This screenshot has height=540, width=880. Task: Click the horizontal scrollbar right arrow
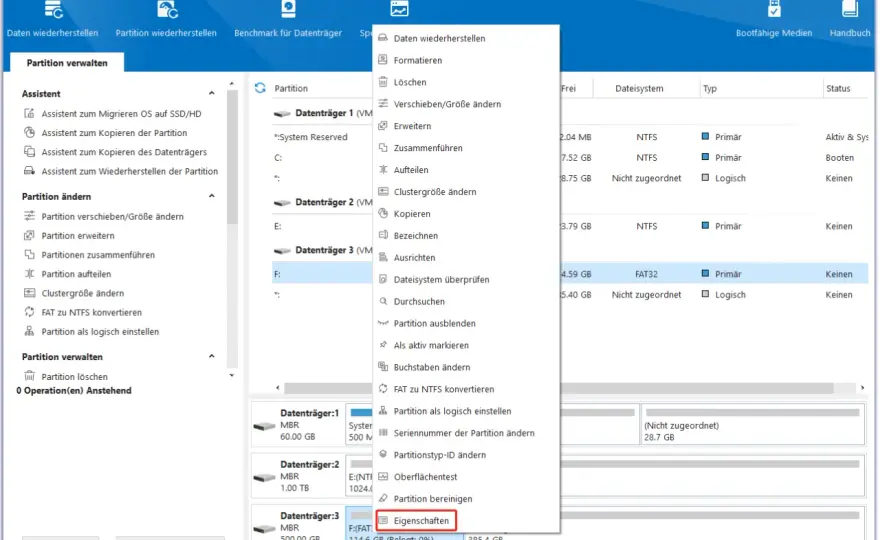pos(862,388)
